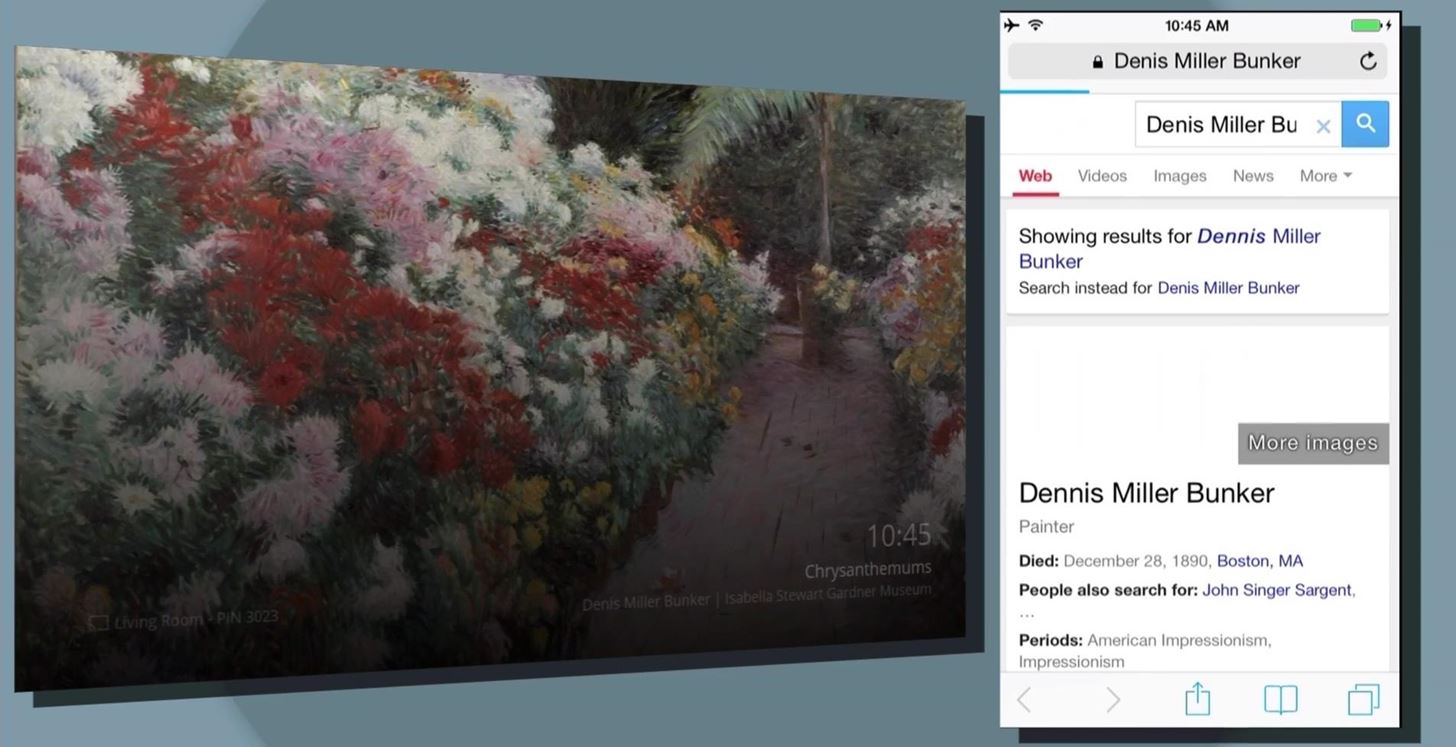The width and height of the screenshot is (1456, 747).
Task: Click the Chrysanthemums title on the TV screen
Action: click(x=868, y=569)
